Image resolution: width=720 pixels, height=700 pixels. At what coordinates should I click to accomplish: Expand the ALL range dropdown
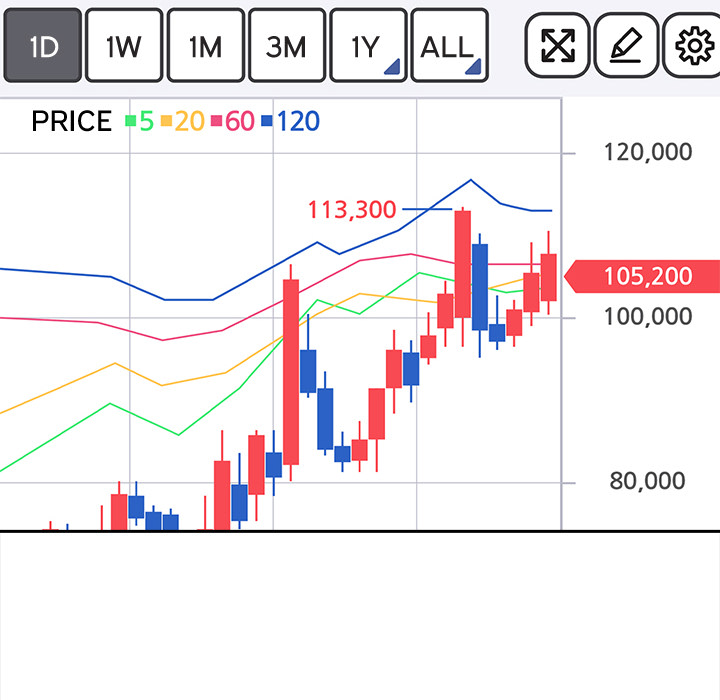(449, 46)
